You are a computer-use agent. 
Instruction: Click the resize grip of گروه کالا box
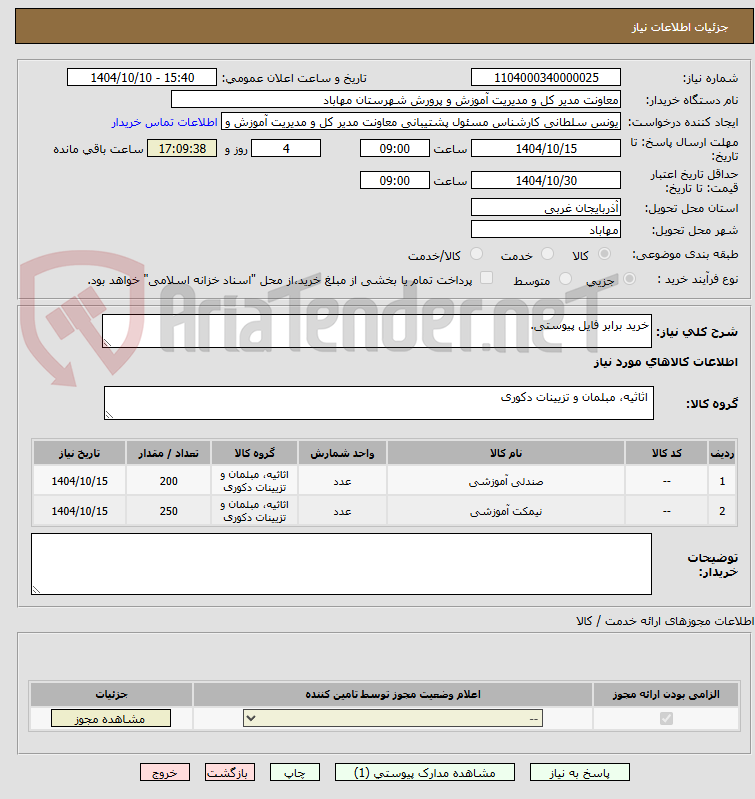(x=109, y=415)
